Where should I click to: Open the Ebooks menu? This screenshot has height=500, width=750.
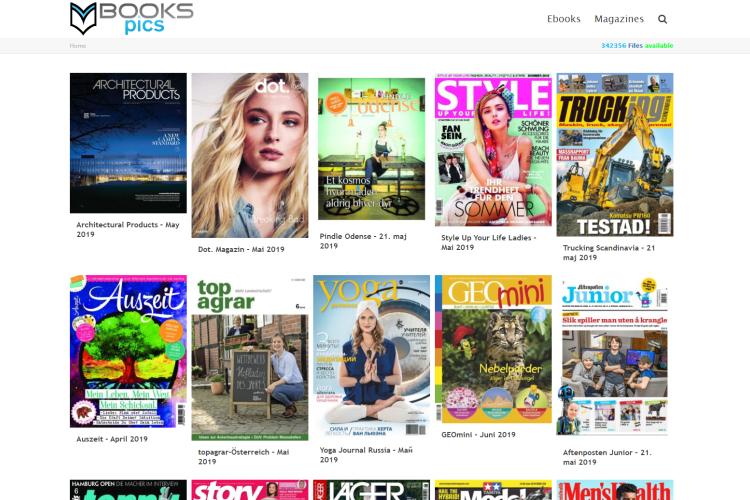click(x=563, y=19)
